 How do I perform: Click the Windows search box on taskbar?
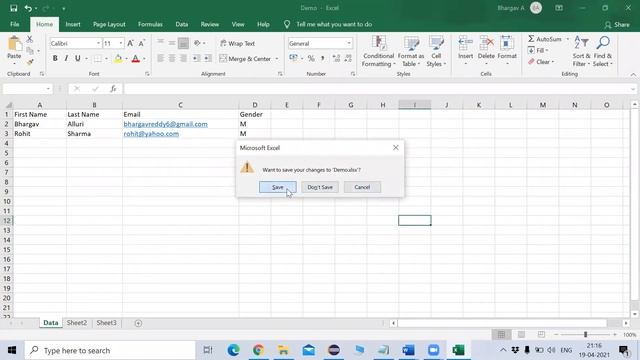coord(110,350)
